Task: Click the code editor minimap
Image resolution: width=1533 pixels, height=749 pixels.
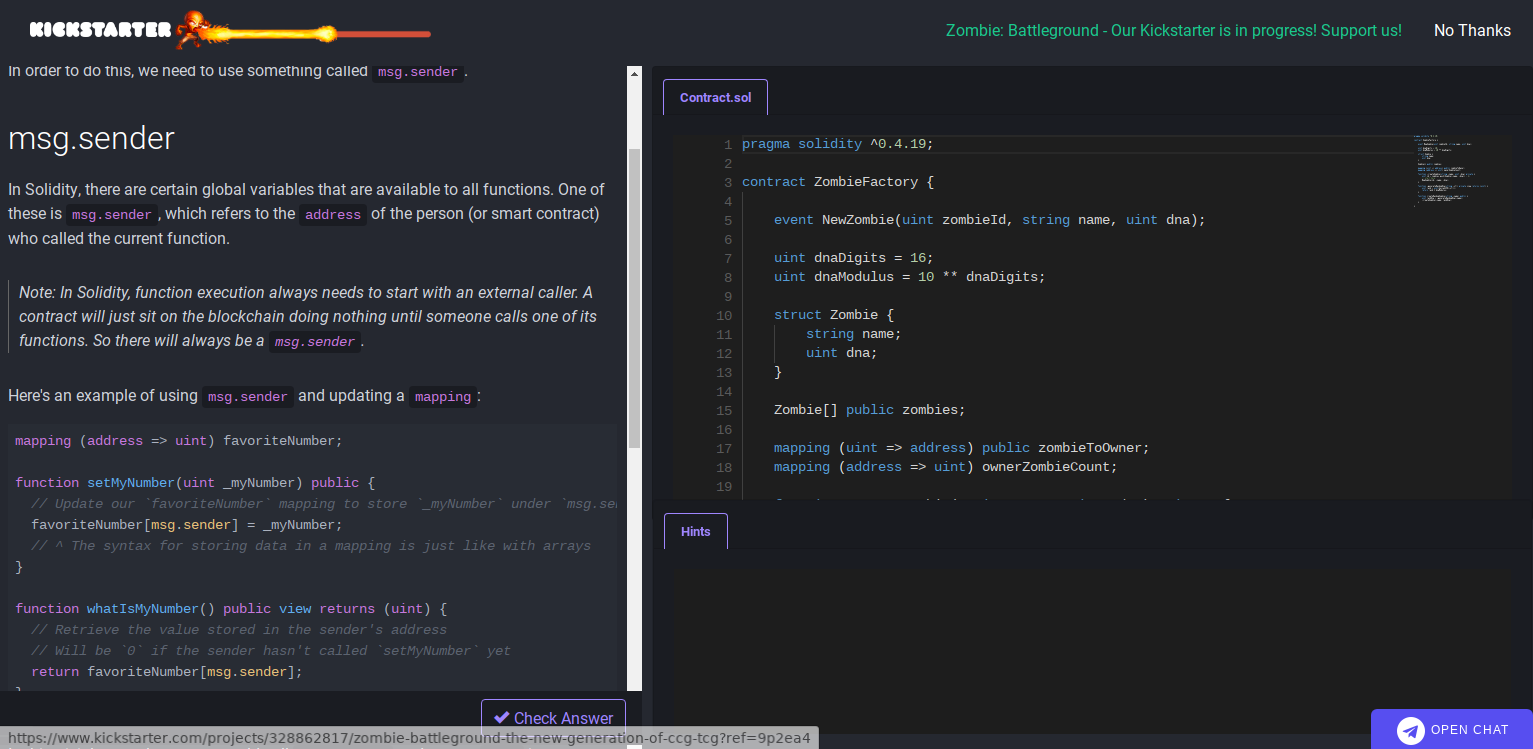Action: tap(1451, 170)
